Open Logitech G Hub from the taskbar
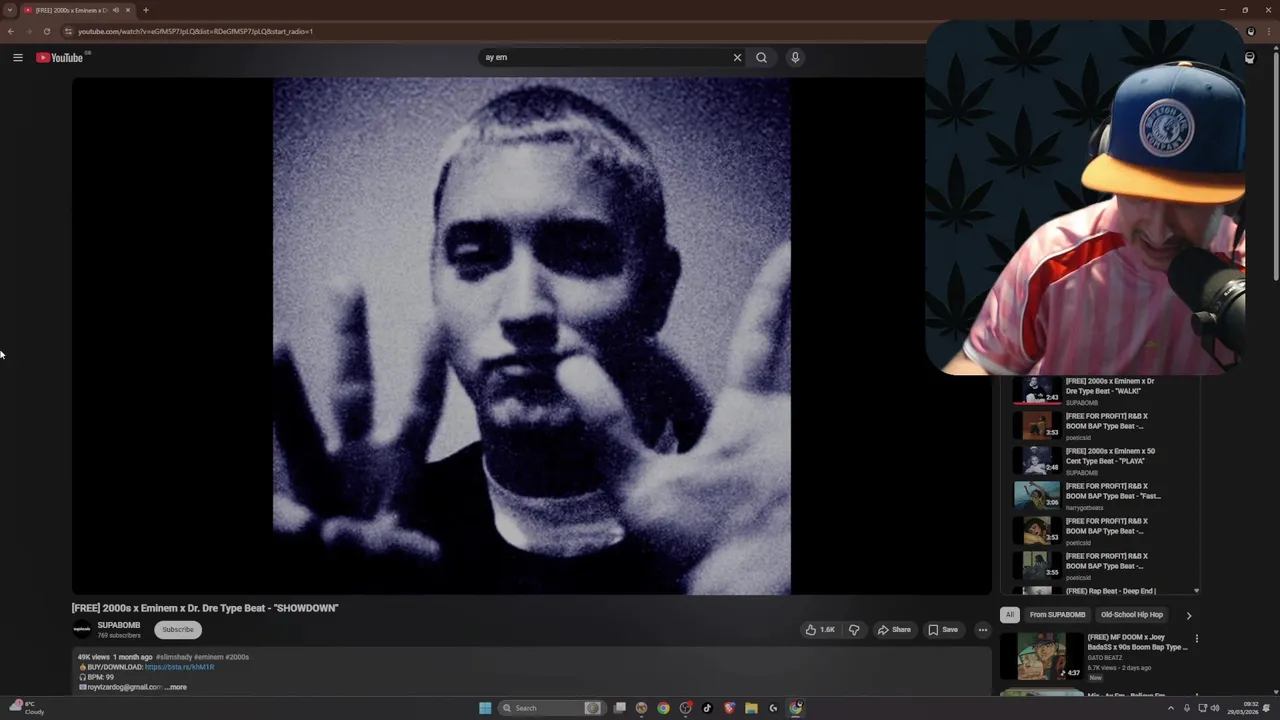This screenshot has width=1280, height=720. pos(773,708)
